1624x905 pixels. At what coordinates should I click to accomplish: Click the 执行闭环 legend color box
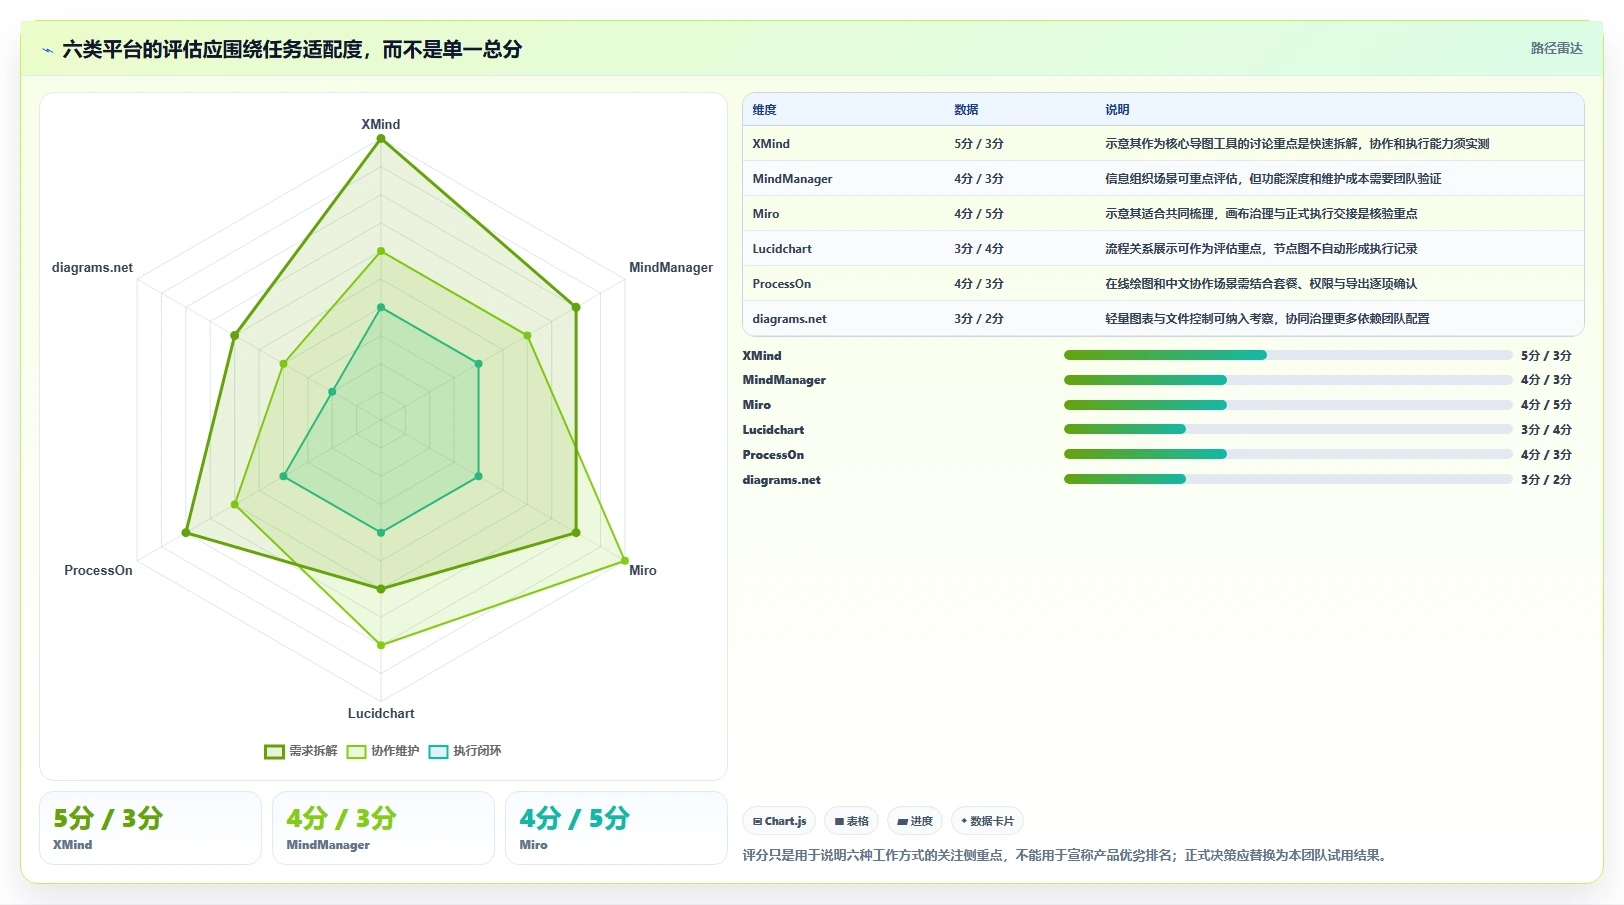point(438,752)
